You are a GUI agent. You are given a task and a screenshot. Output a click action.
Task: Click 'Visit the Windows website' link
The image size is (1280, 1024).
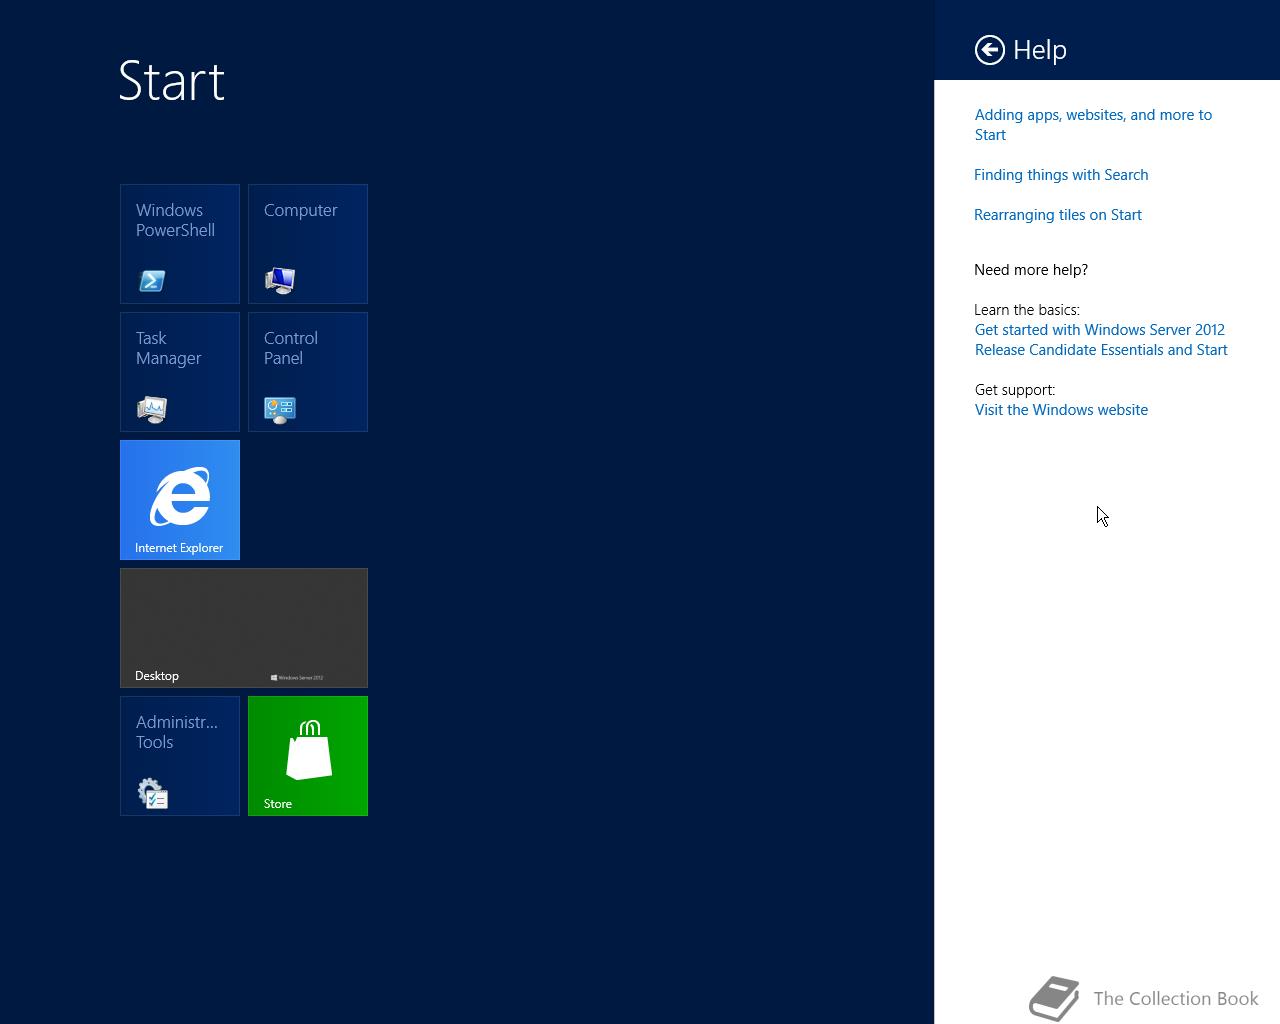(1061, 410)
